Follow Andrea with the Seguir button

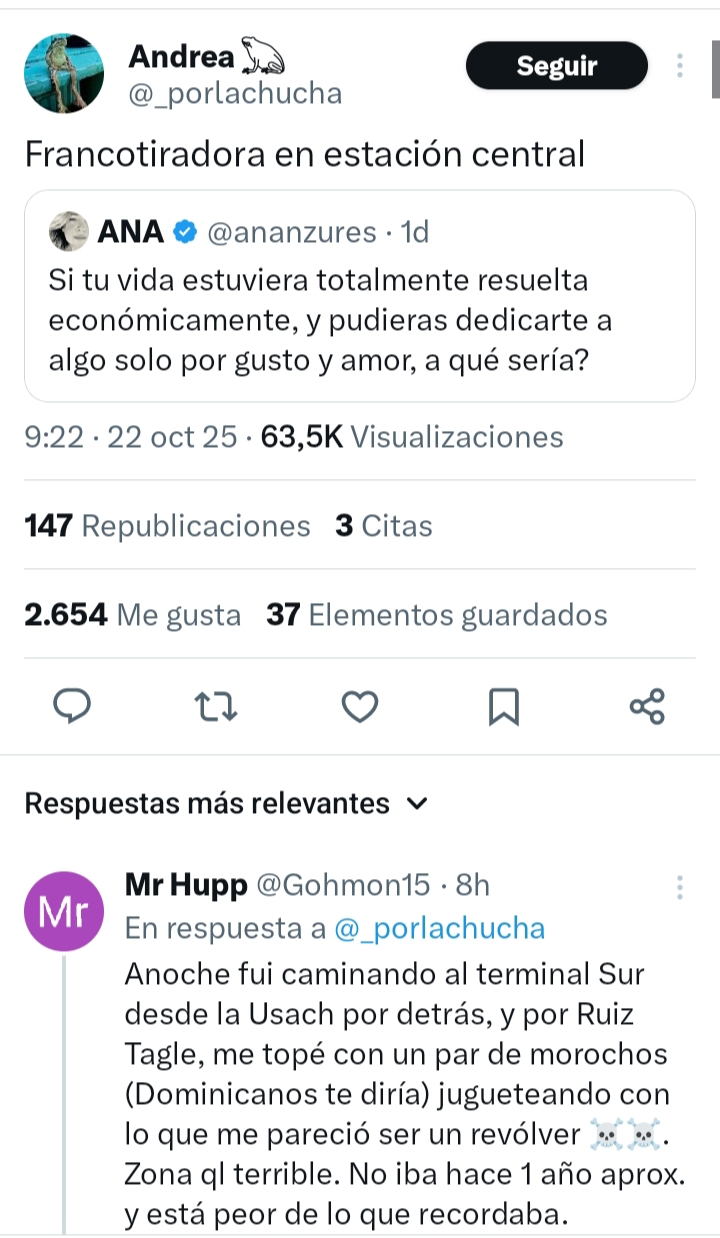556,66
